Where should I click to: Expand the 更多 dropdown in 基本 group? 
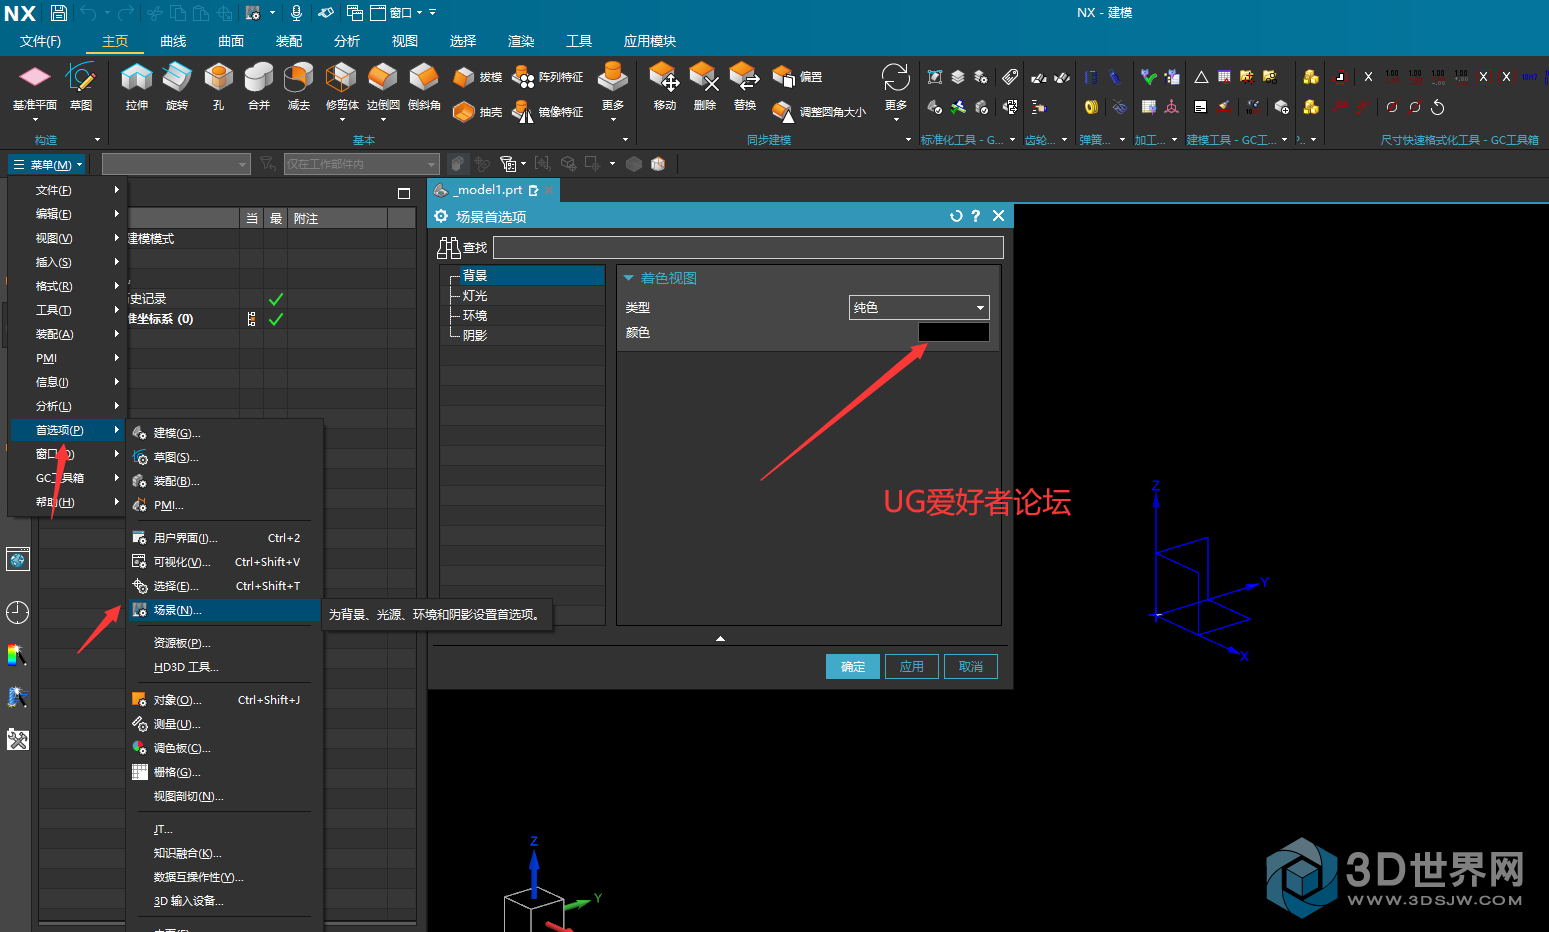pyautogui.click(x=613, y=92)
